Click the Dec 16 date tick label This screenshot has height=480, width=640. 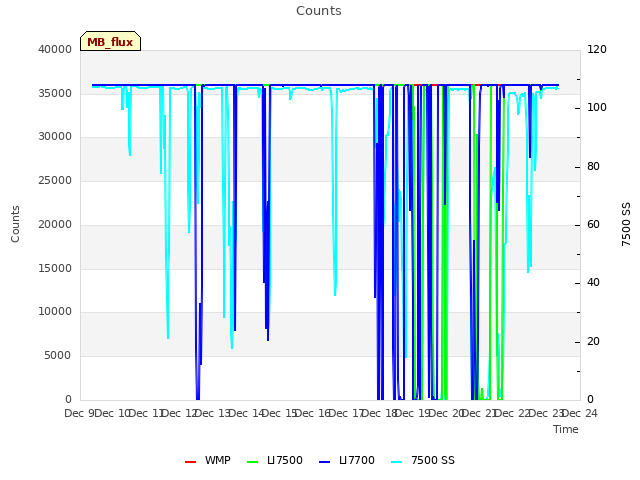point(313,413)
